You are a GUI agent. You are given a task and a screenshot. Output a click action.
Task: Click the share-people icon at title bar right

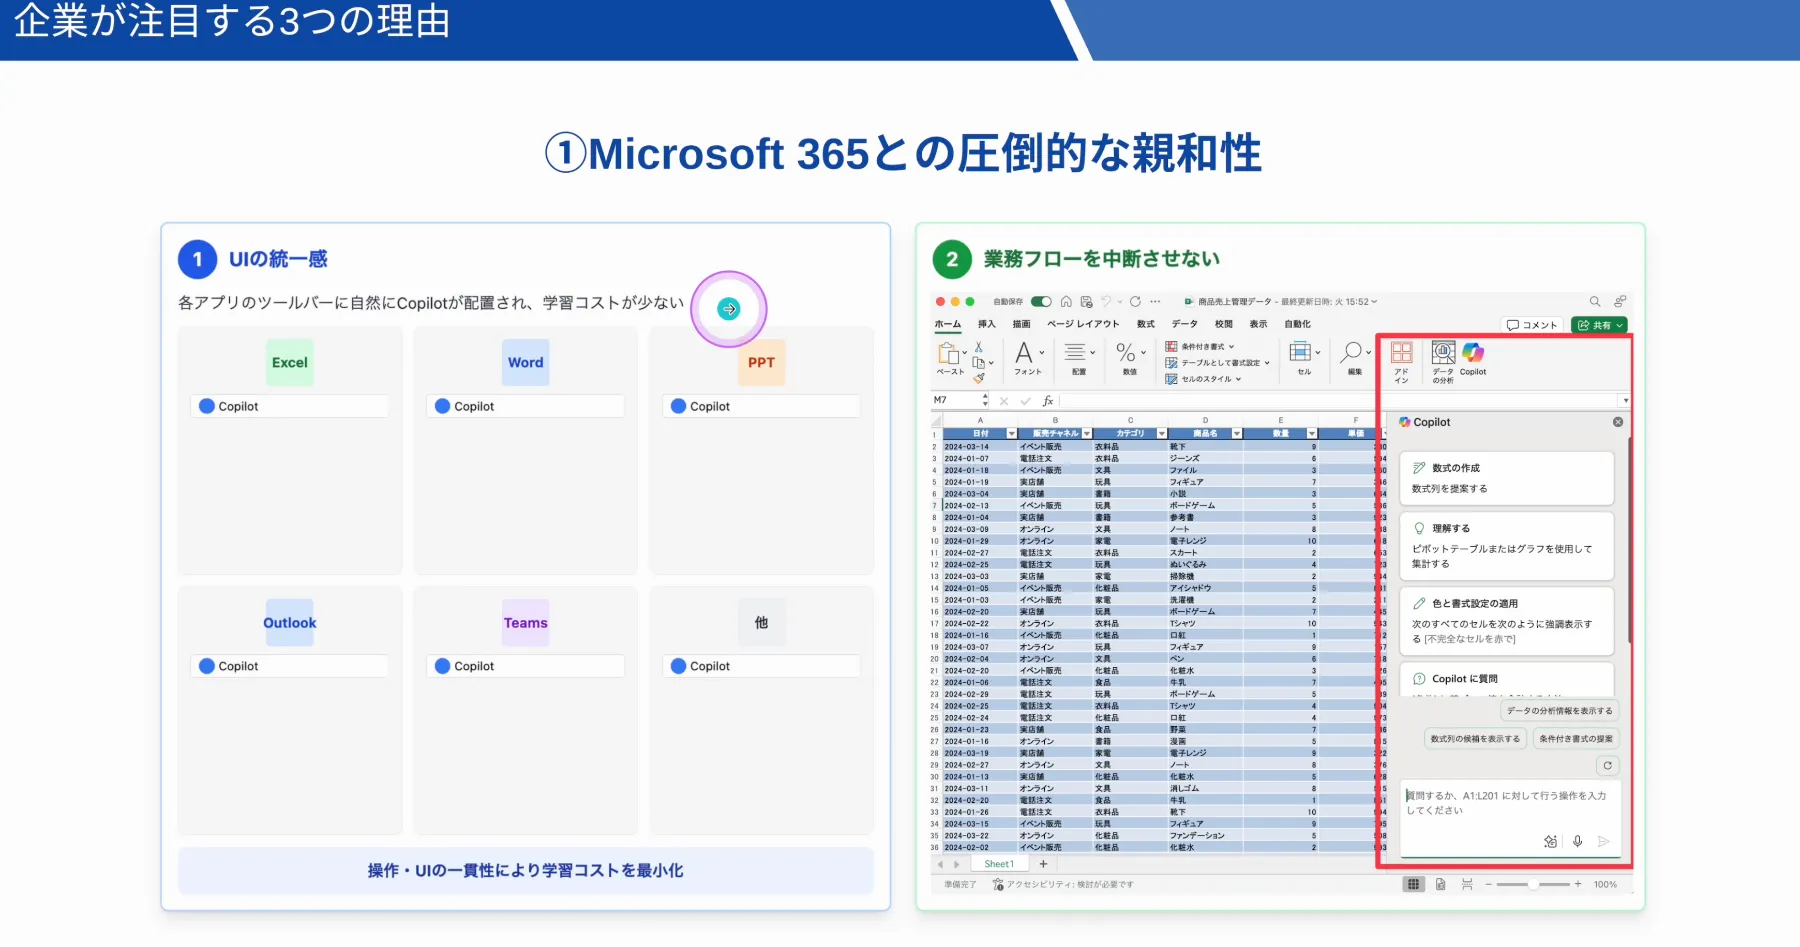(1620, 301)
